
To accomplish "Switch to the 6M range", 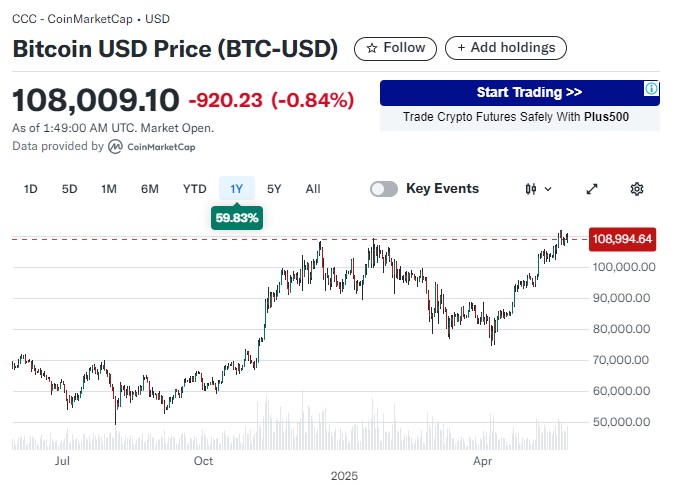I will pyautogui.click(x=149, y=189).
